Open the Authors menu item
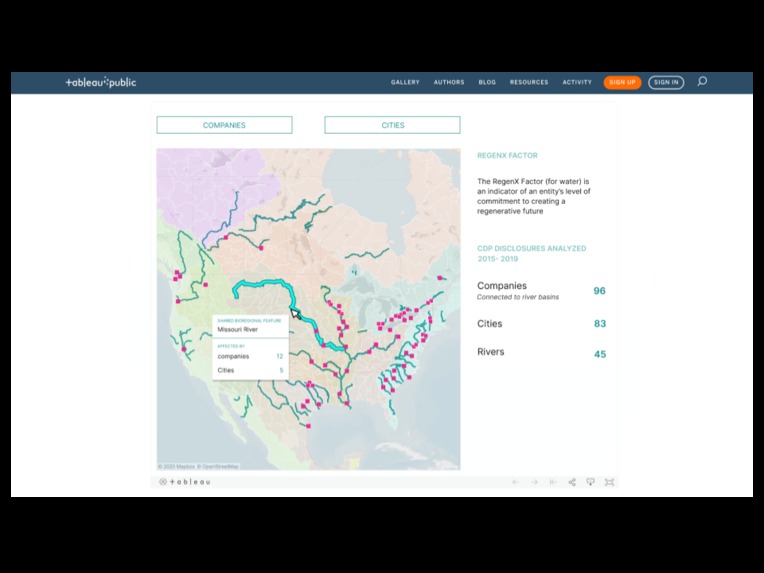Screen dimensions: 764x573 [449, 82]
